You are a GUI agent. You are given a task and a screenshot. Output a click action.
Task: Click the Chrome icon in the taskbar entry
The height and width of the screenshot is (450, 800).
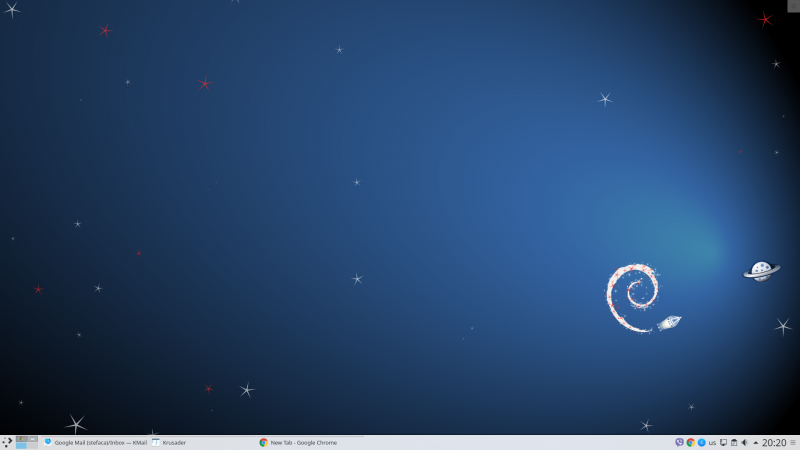(x=263, y=443)
